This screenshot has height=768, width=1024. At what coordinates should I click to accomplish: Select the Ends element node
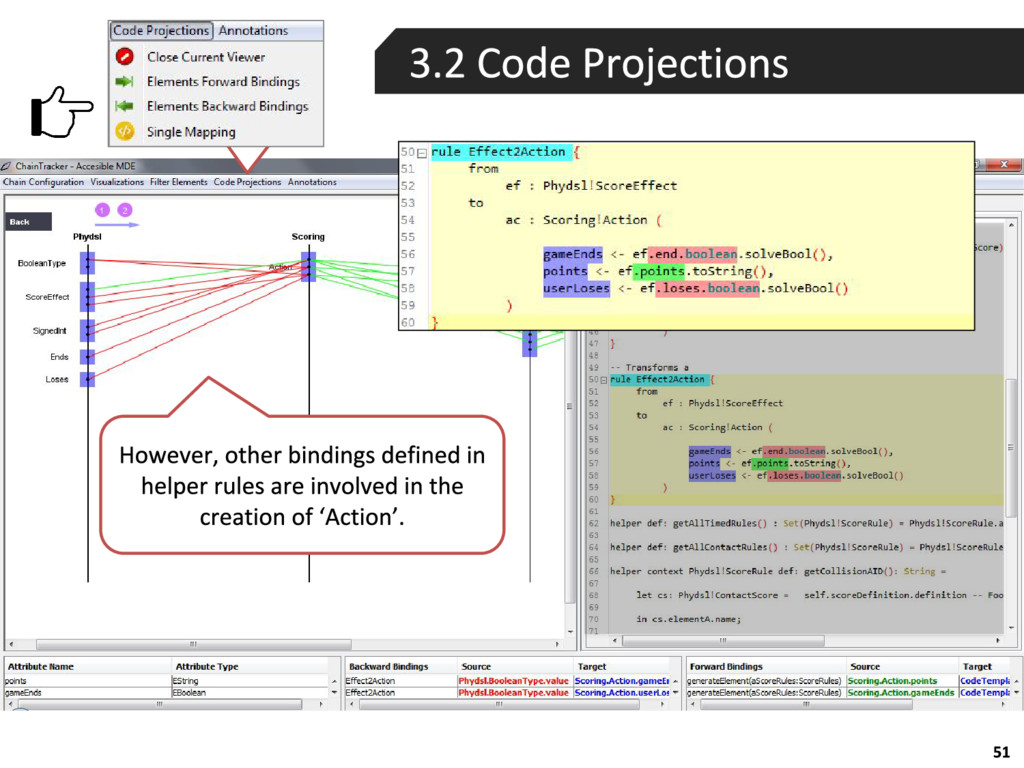coord(88,357)
